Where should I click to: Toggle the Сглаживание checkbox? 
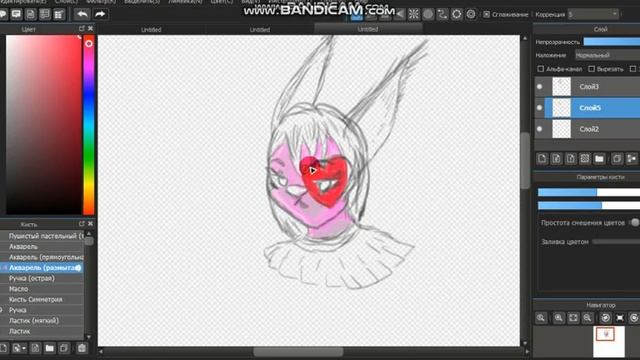(487, 14)
